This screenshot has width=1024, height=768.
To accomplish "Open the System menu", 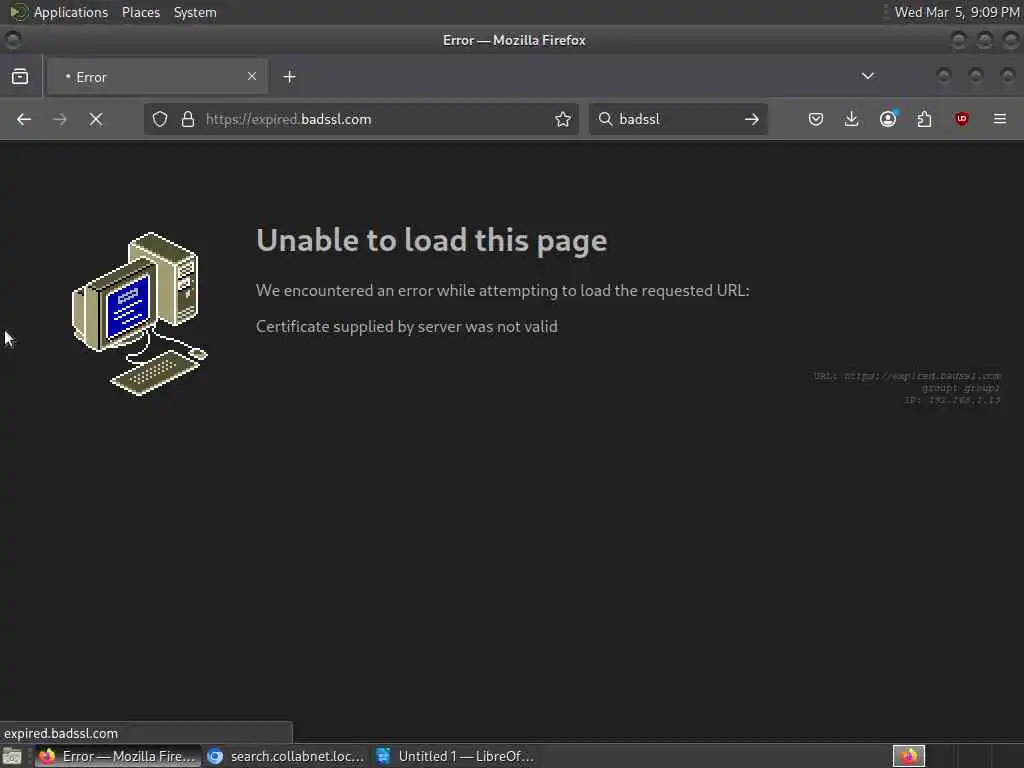I will 195,12.
